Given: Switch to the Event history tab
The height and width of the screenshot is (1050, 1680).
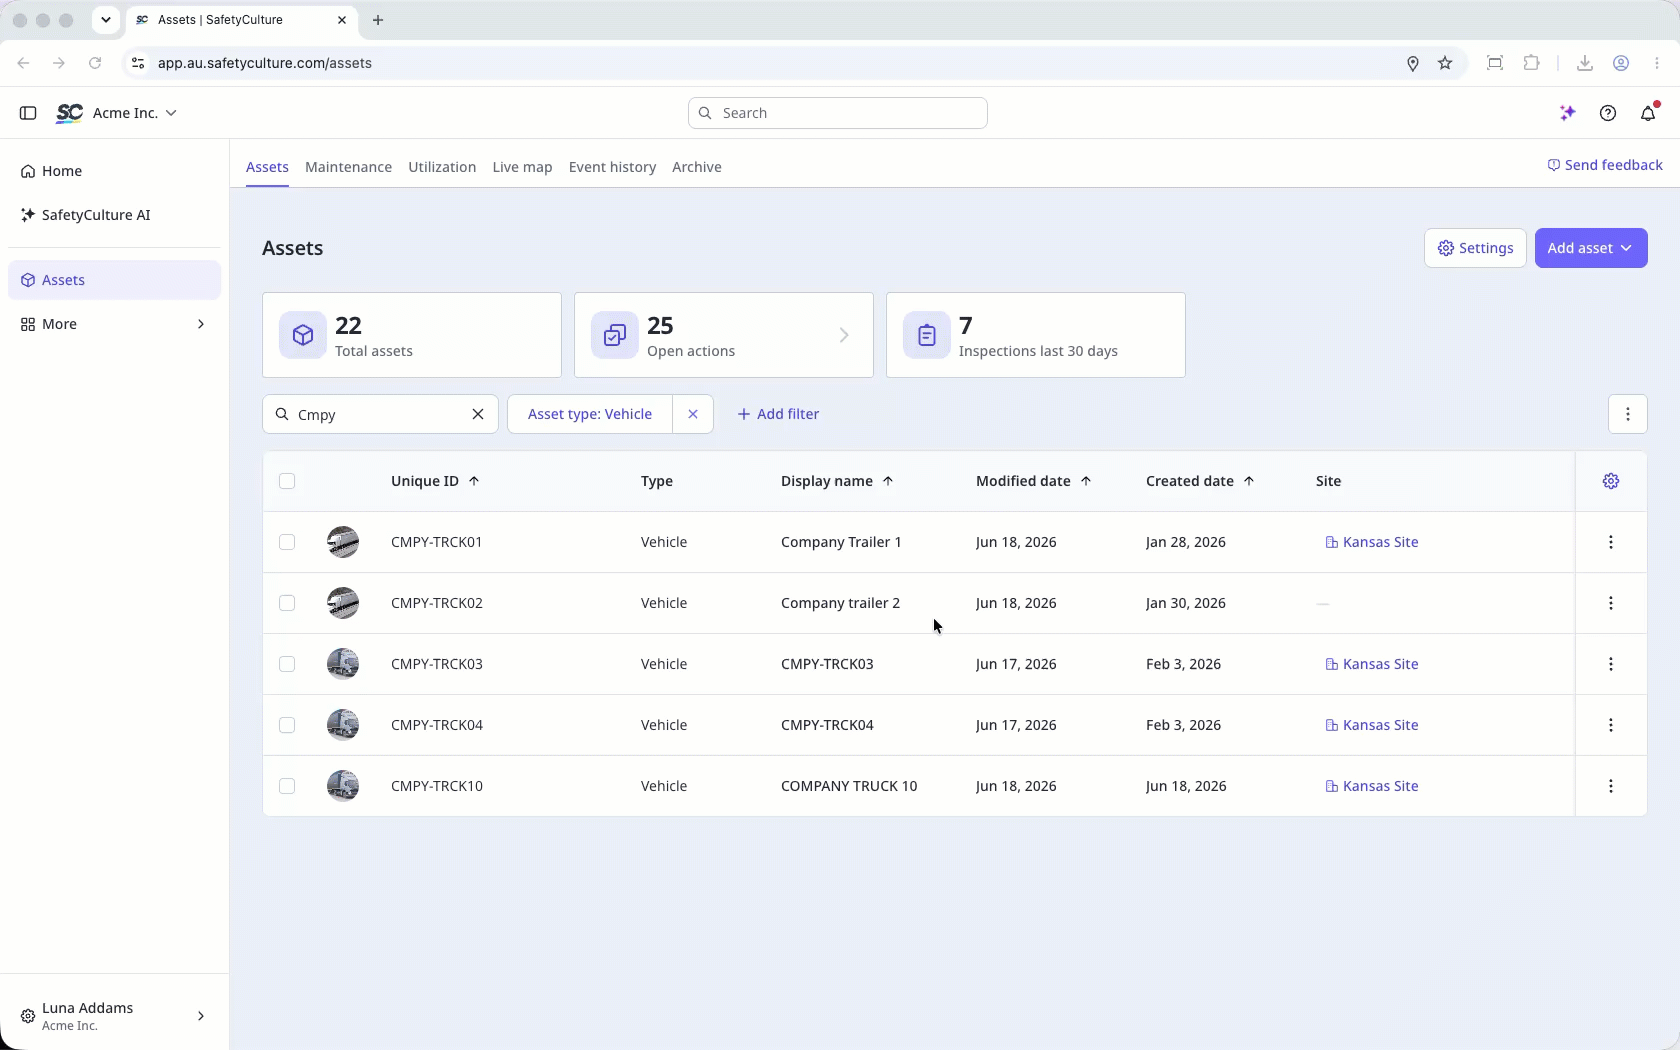Looking at the screenshot, I should tap(612, 167).
